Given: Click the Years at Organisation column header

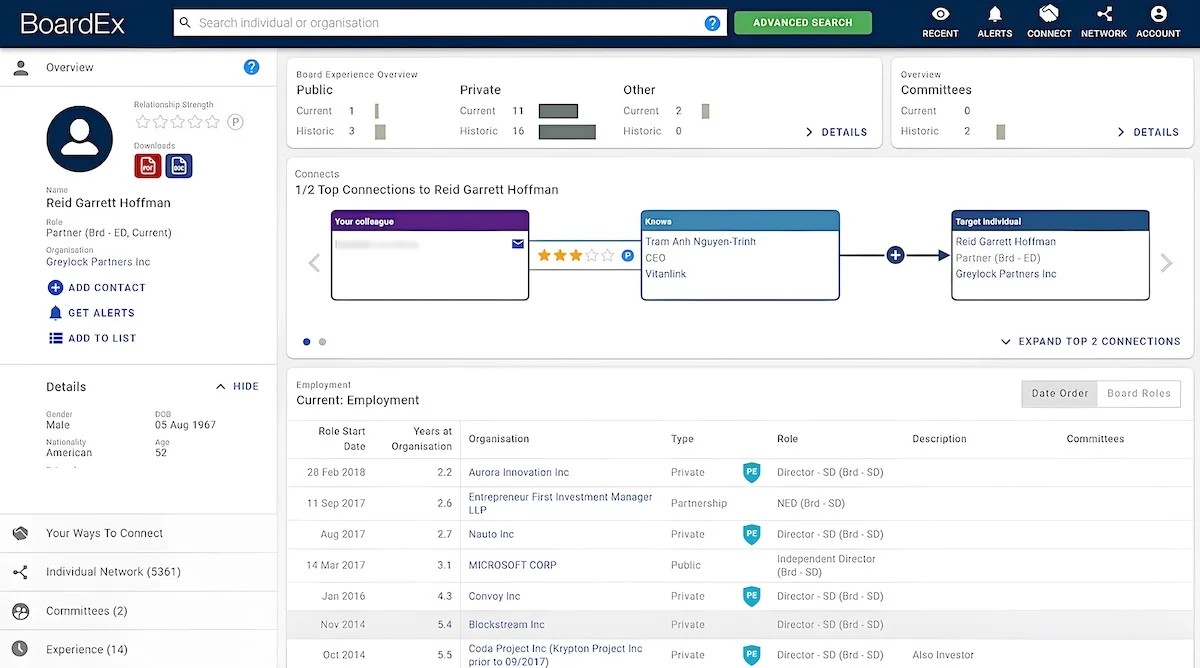Looking at the screenshot, I should pos(420,438).
